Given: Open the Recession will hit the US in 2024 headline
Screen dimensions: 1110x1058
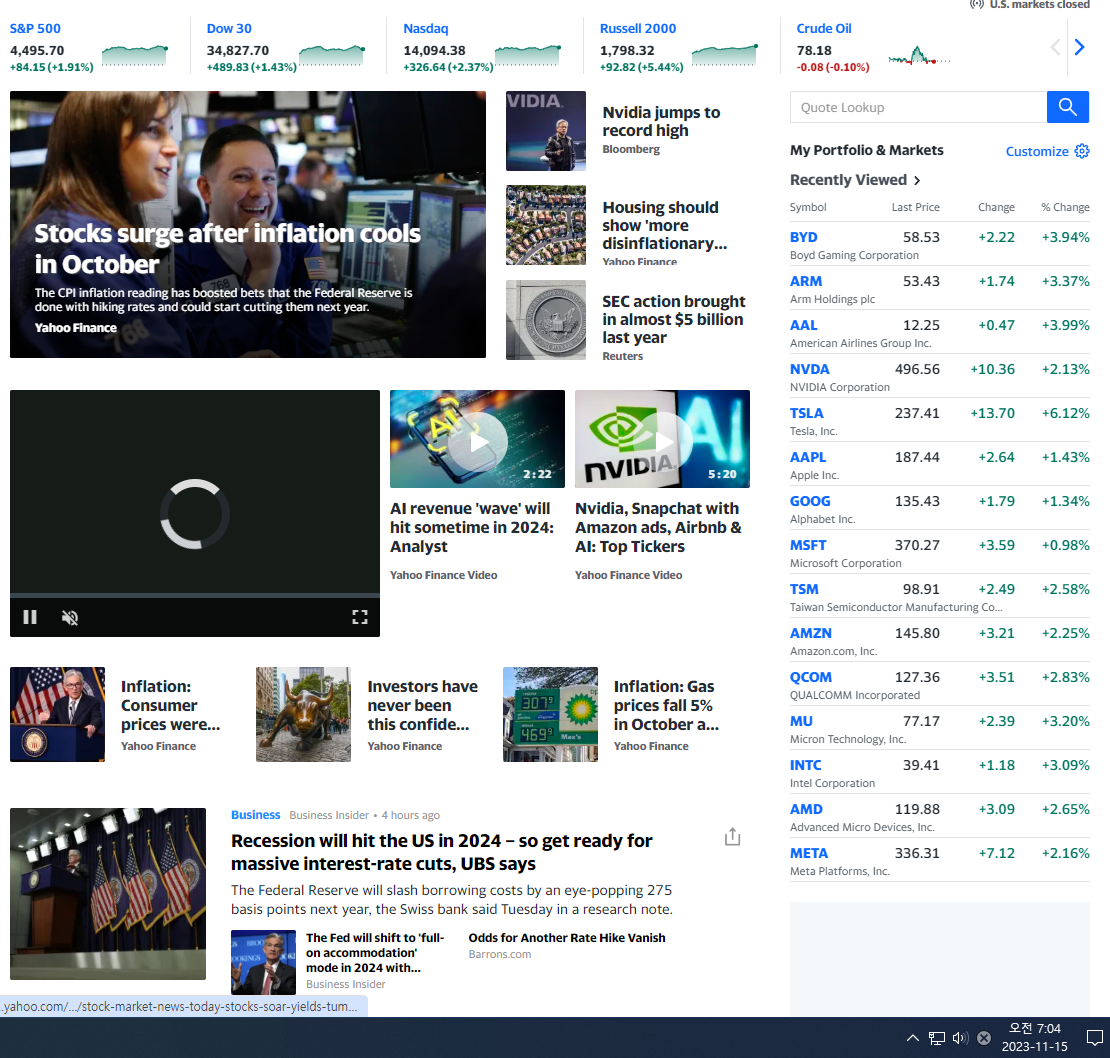Looking at the screenshot, I should pyautogui.click(x=441, y=852).
